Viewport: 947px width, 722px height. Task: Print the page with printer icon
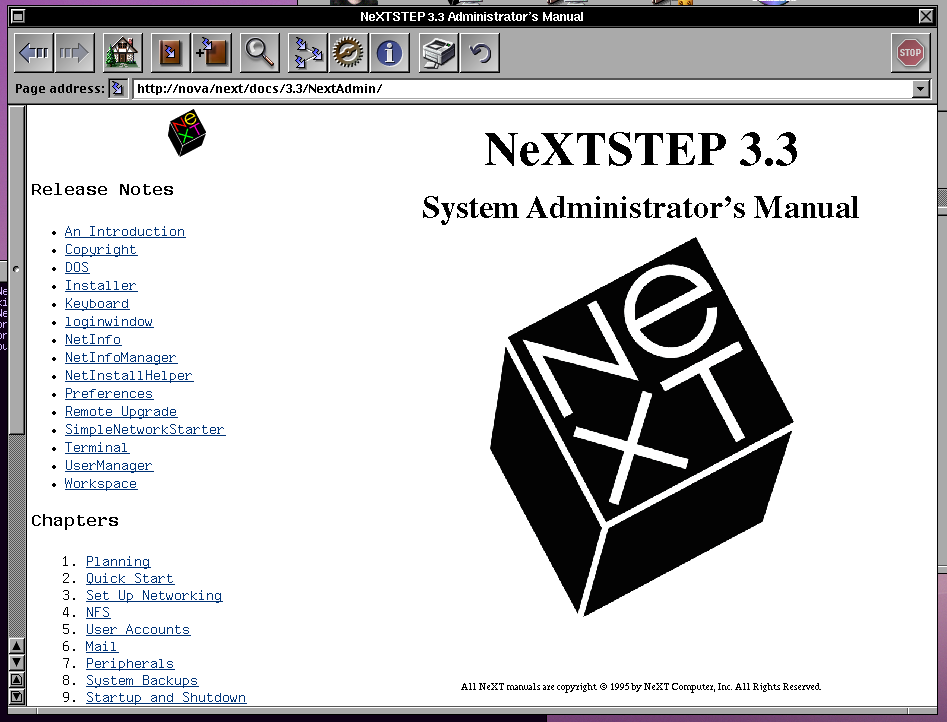pos(438,53)
